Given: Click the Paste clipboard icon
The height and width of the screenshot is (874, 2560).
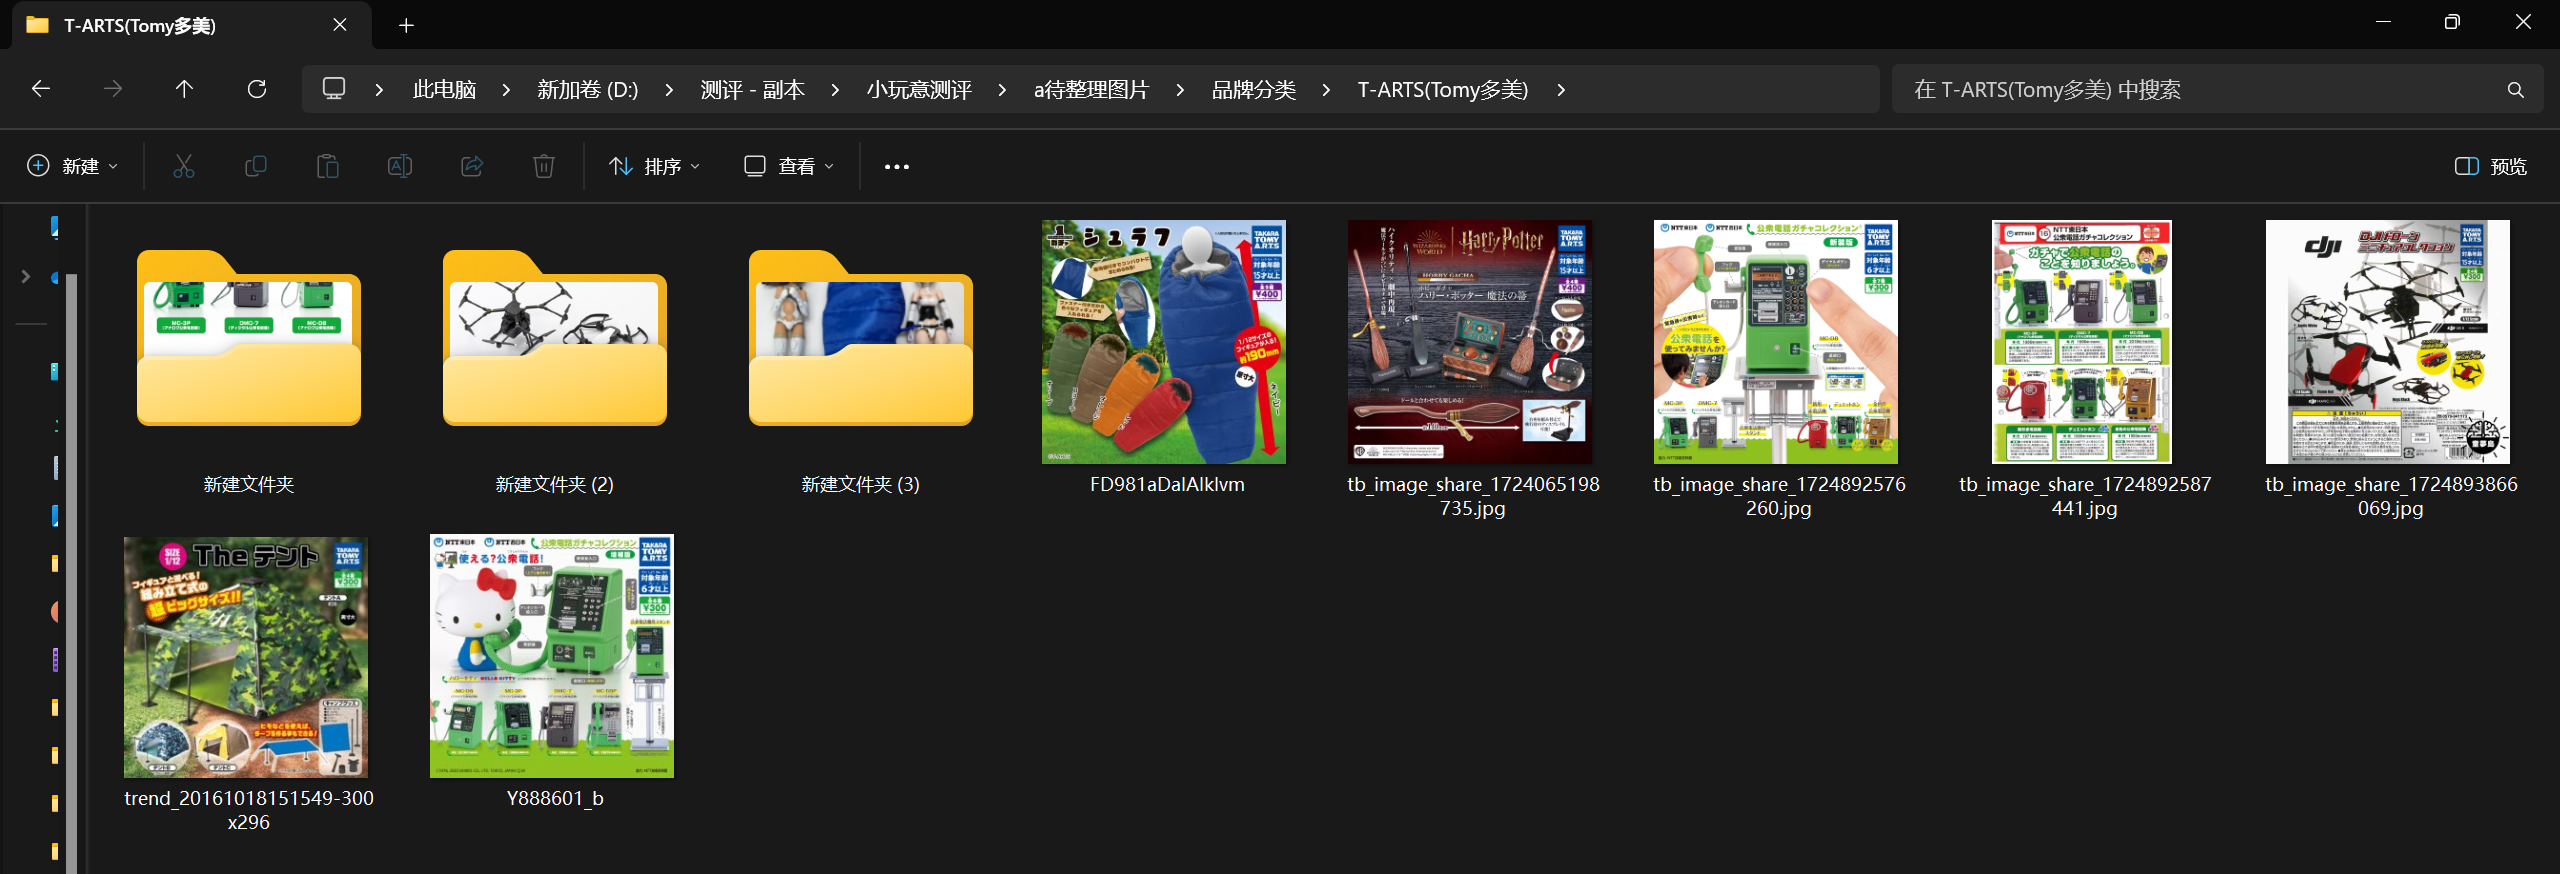Looking at the screenshot, I should pyautogui.click(x=328, y=166).
